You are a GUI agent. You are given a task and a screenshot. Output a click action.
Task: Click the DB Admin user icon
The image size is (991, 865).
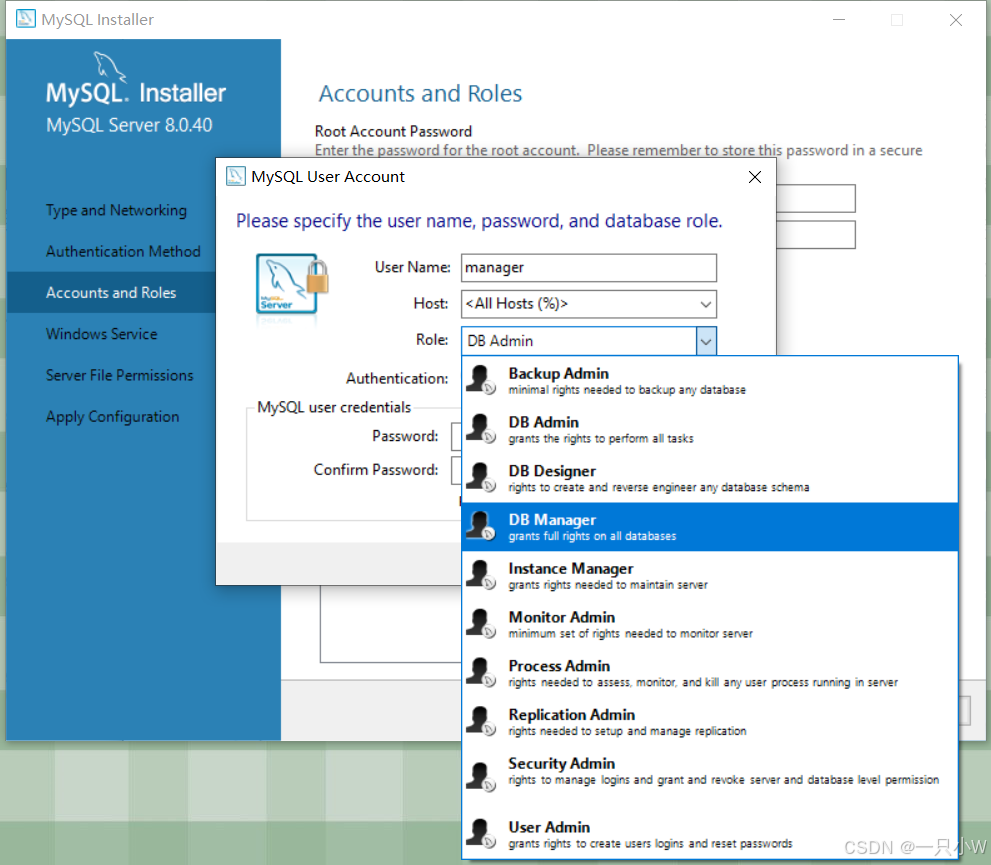[481, 429]
